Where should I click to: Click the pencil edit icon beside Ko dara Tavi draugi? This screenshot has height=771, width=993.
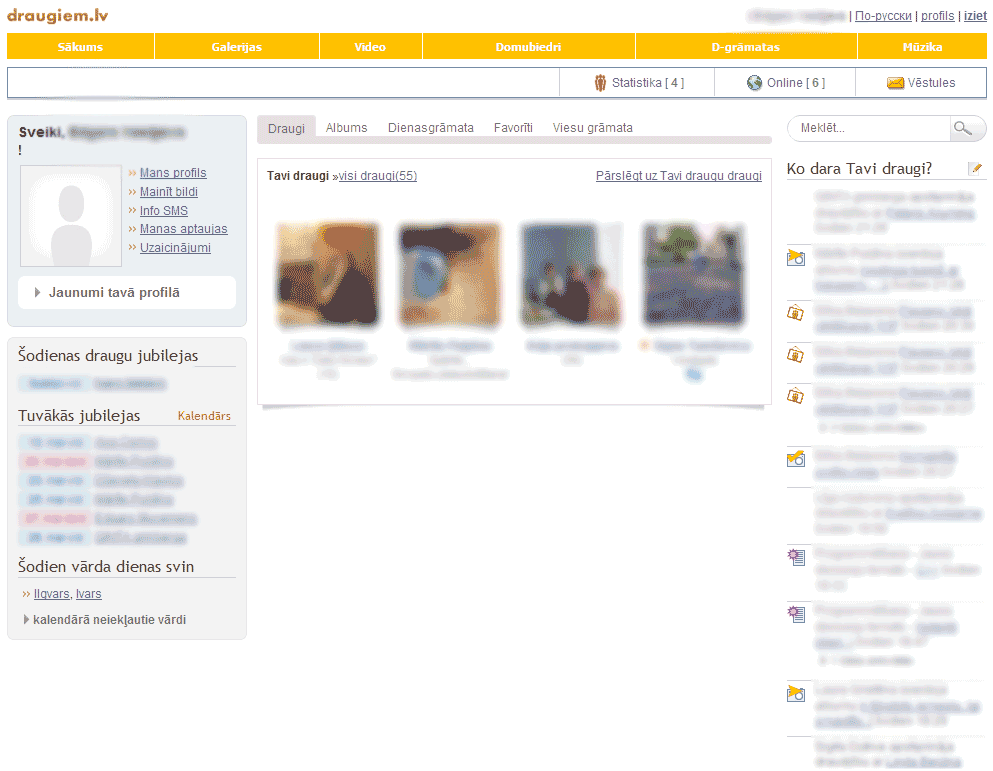[975, 169]
